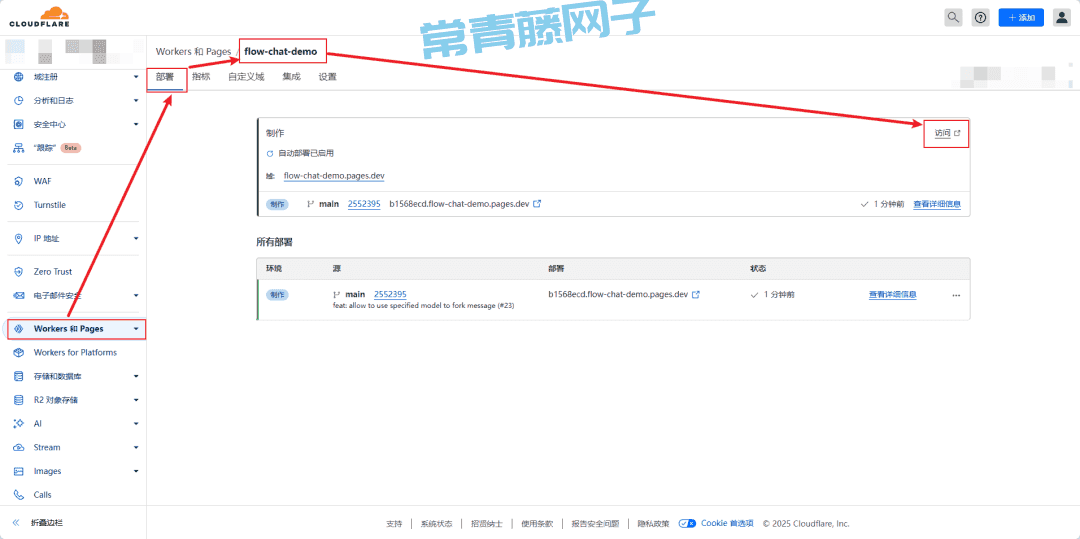
Task: Click the 访问 site link
Action: [x=947, y=133]
